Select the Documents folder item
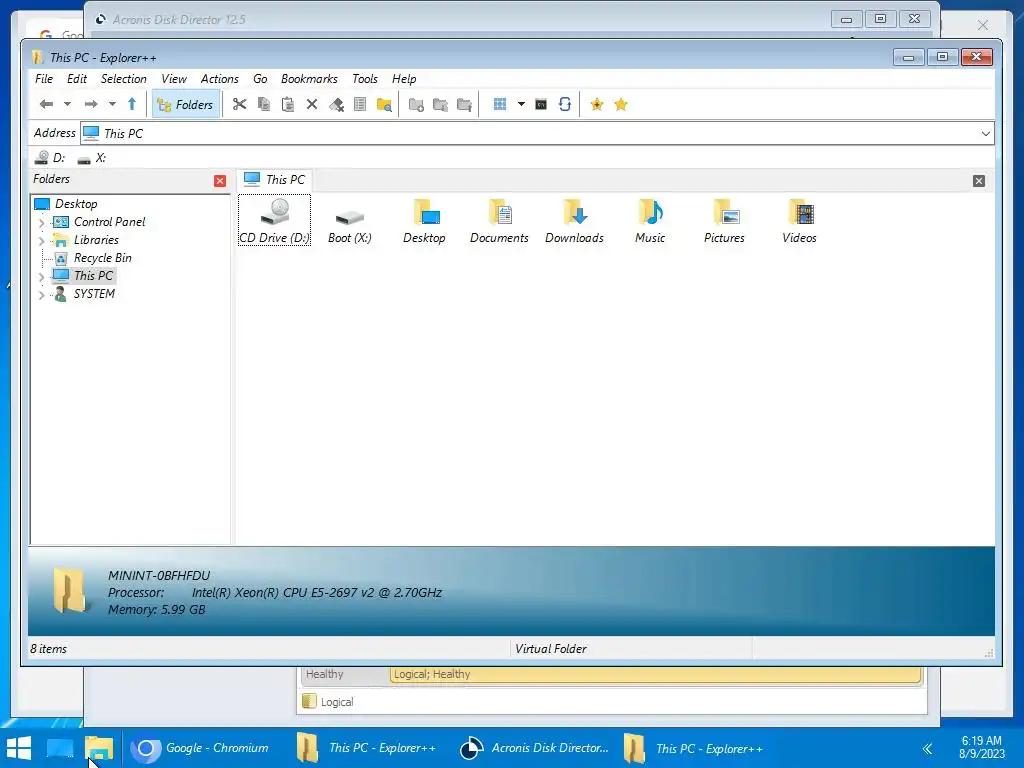Screen dimensions: 1024x768 500,221
